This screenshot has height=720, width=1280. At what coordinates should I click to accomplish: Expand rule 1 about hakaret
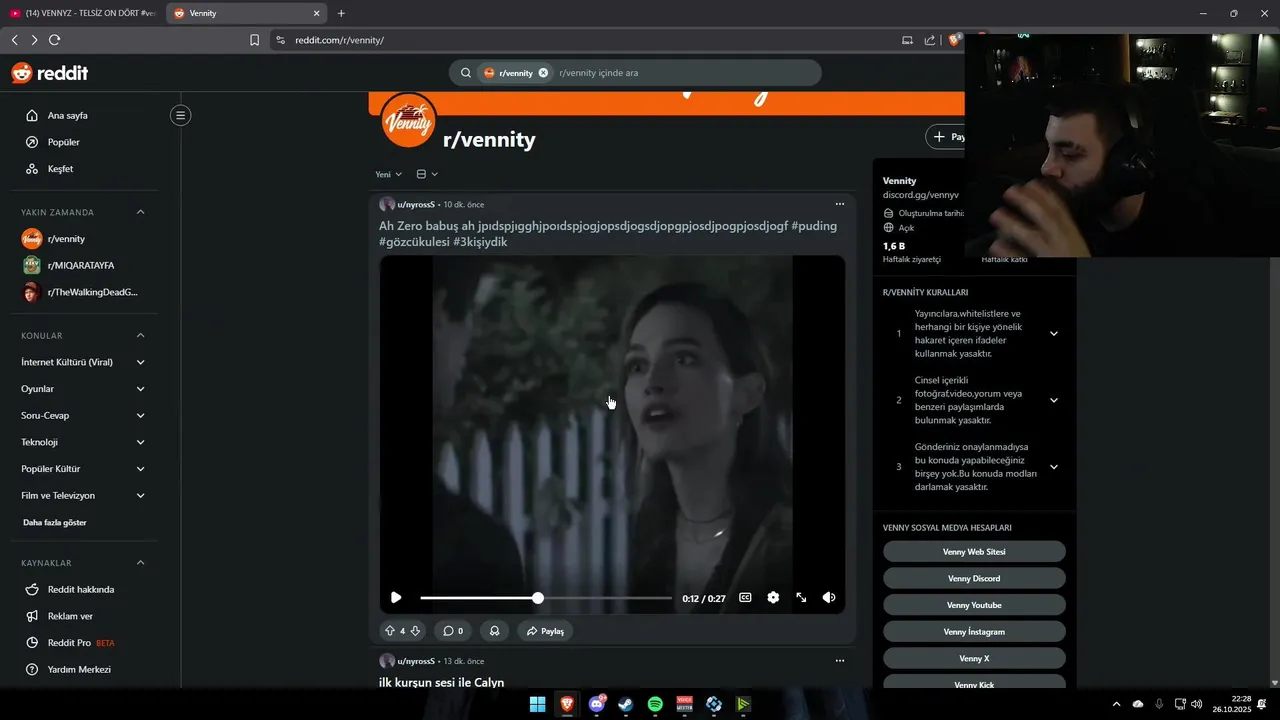tap(1053, 334)
